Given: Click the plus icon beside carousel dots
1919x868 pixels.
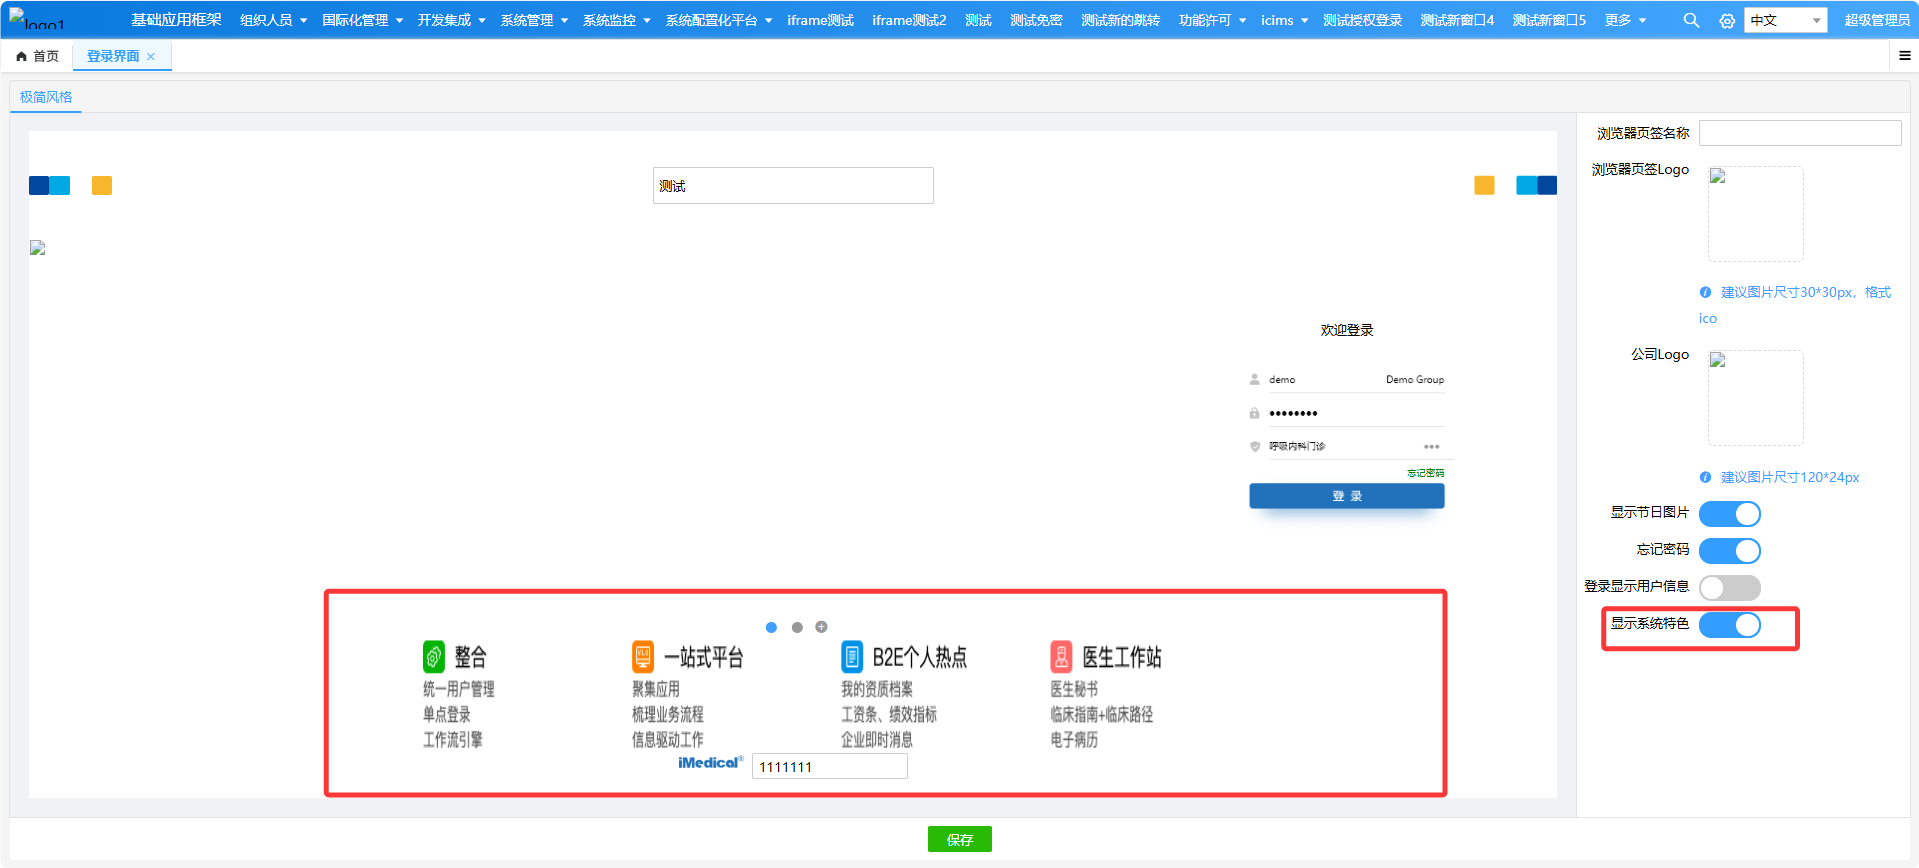Looking at the screenshot, I should click(821, 627).
